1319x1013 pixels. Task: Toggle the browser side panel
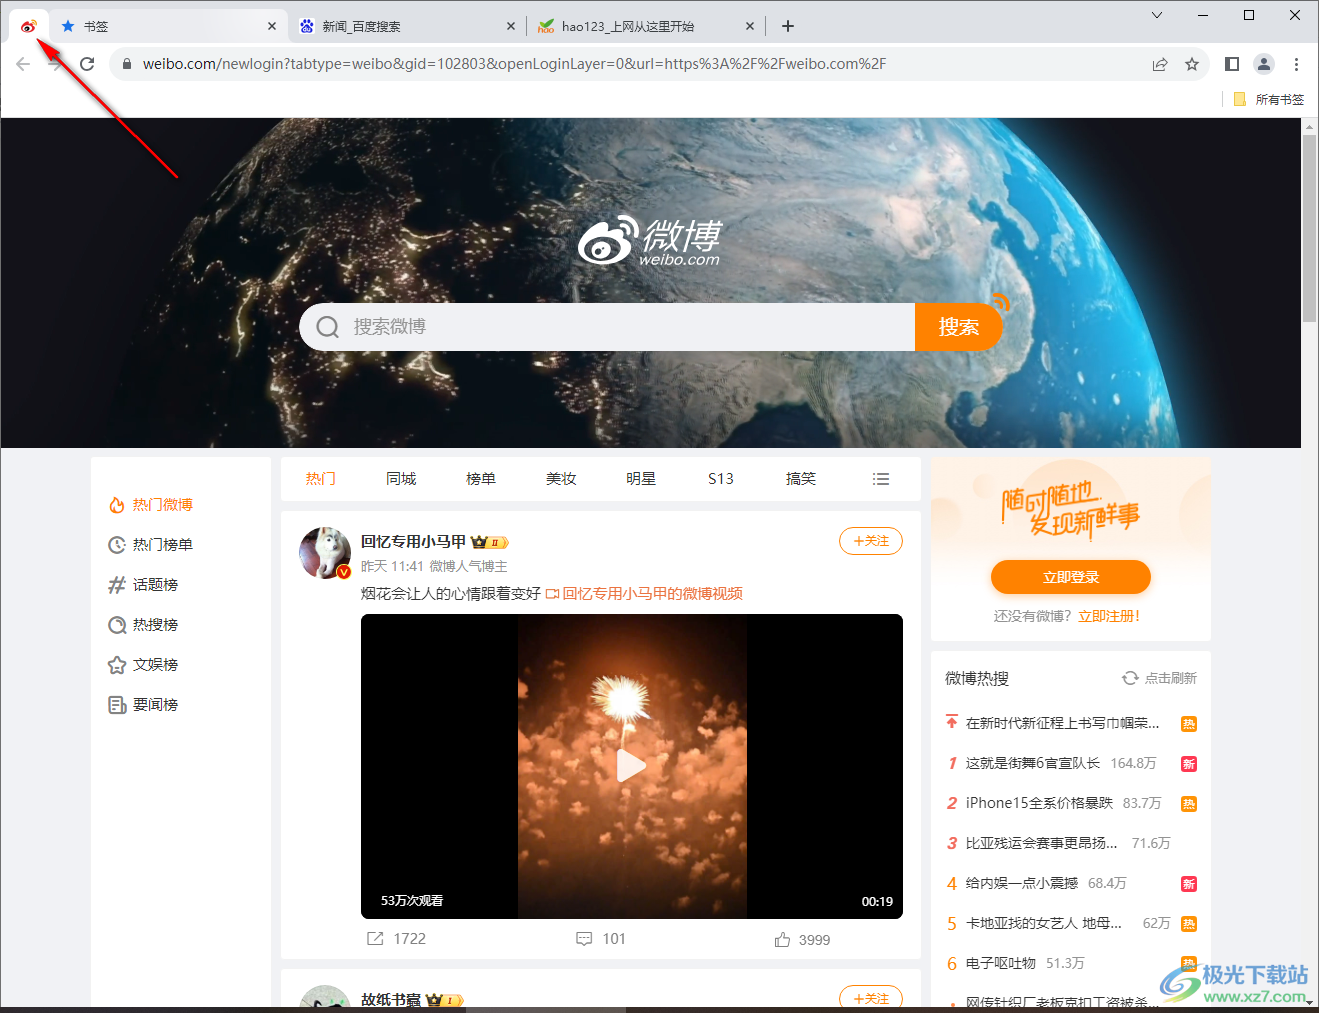click(1232, 64)
